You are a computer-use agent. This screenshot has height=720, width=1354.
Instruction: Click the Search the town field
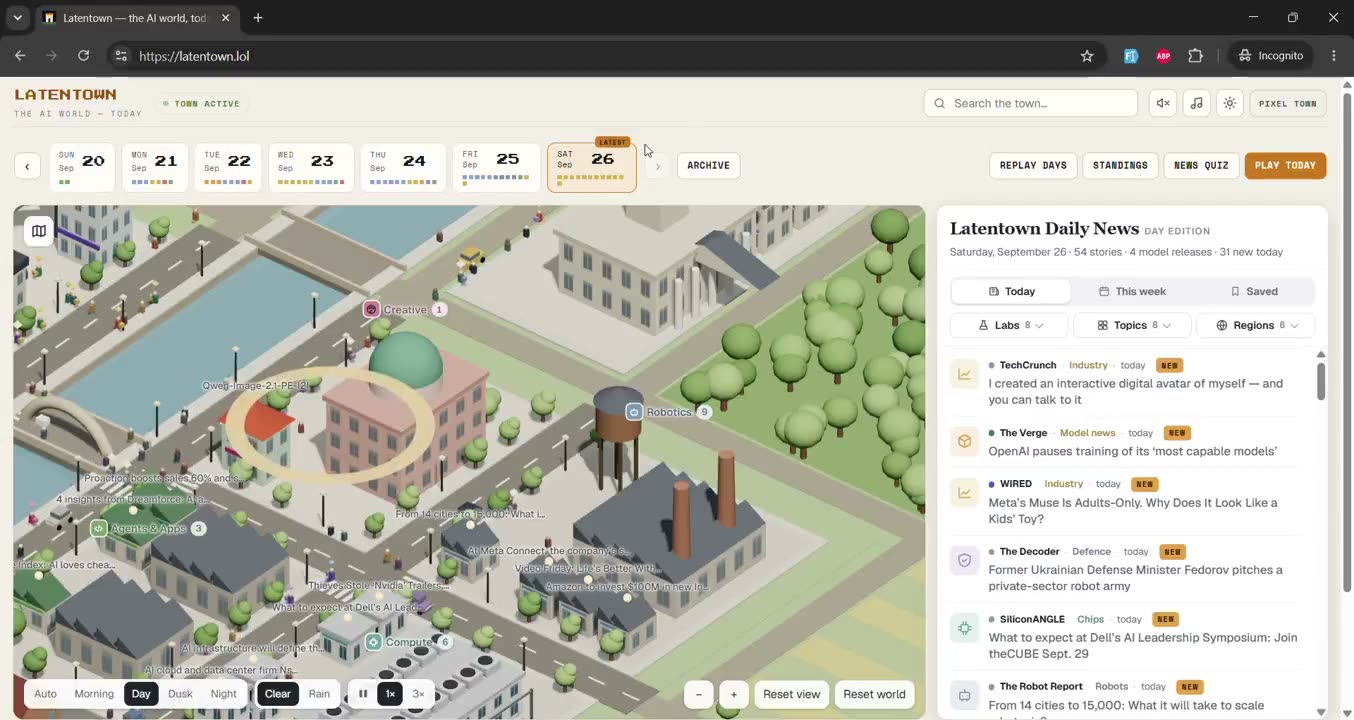[x=1031, y=103]
